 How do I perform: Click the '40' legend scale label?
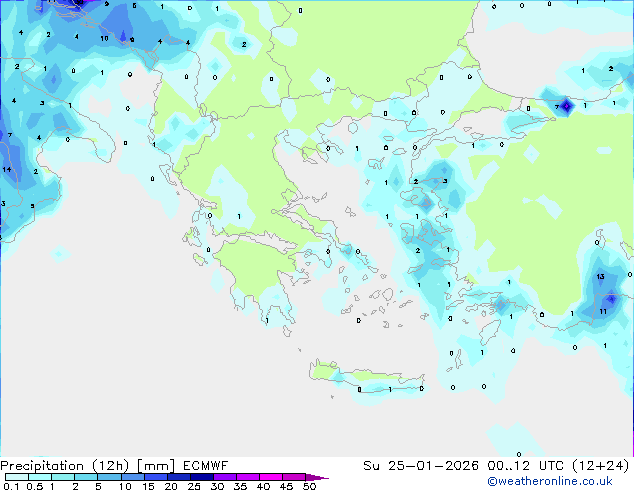pyautogui.click(x=263, y=486)
